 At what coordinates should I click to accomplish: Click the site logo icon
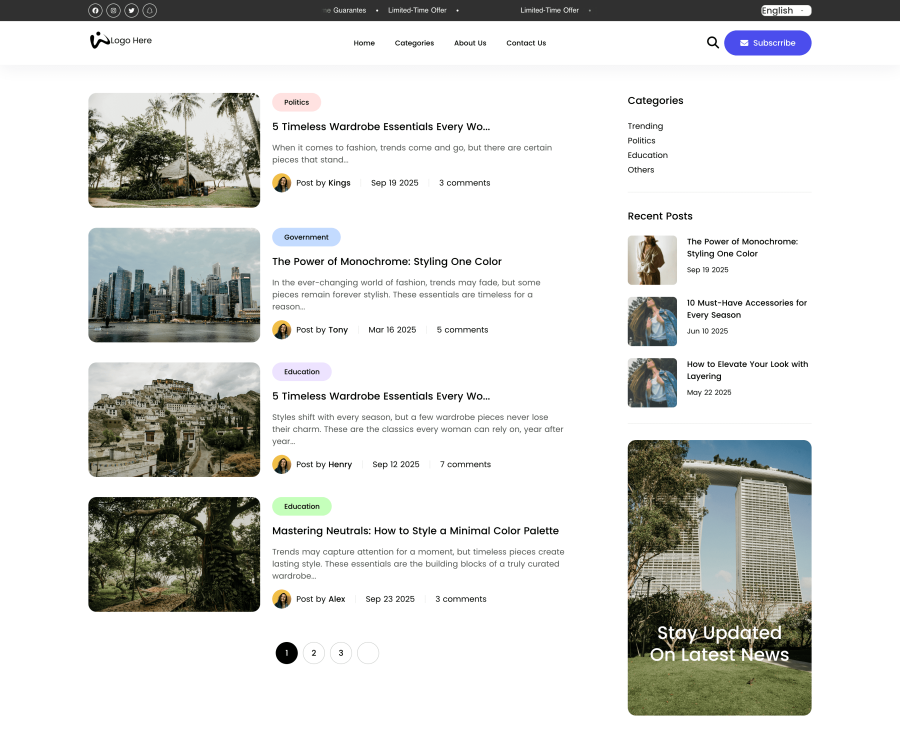pyautogui.click(x=98, y=41)
